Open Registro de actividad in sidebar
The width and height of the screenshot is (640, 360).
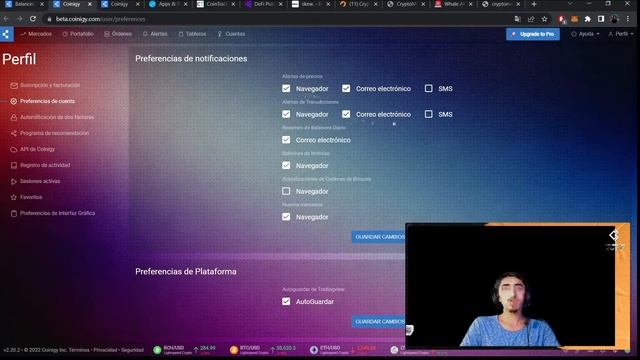45,165
